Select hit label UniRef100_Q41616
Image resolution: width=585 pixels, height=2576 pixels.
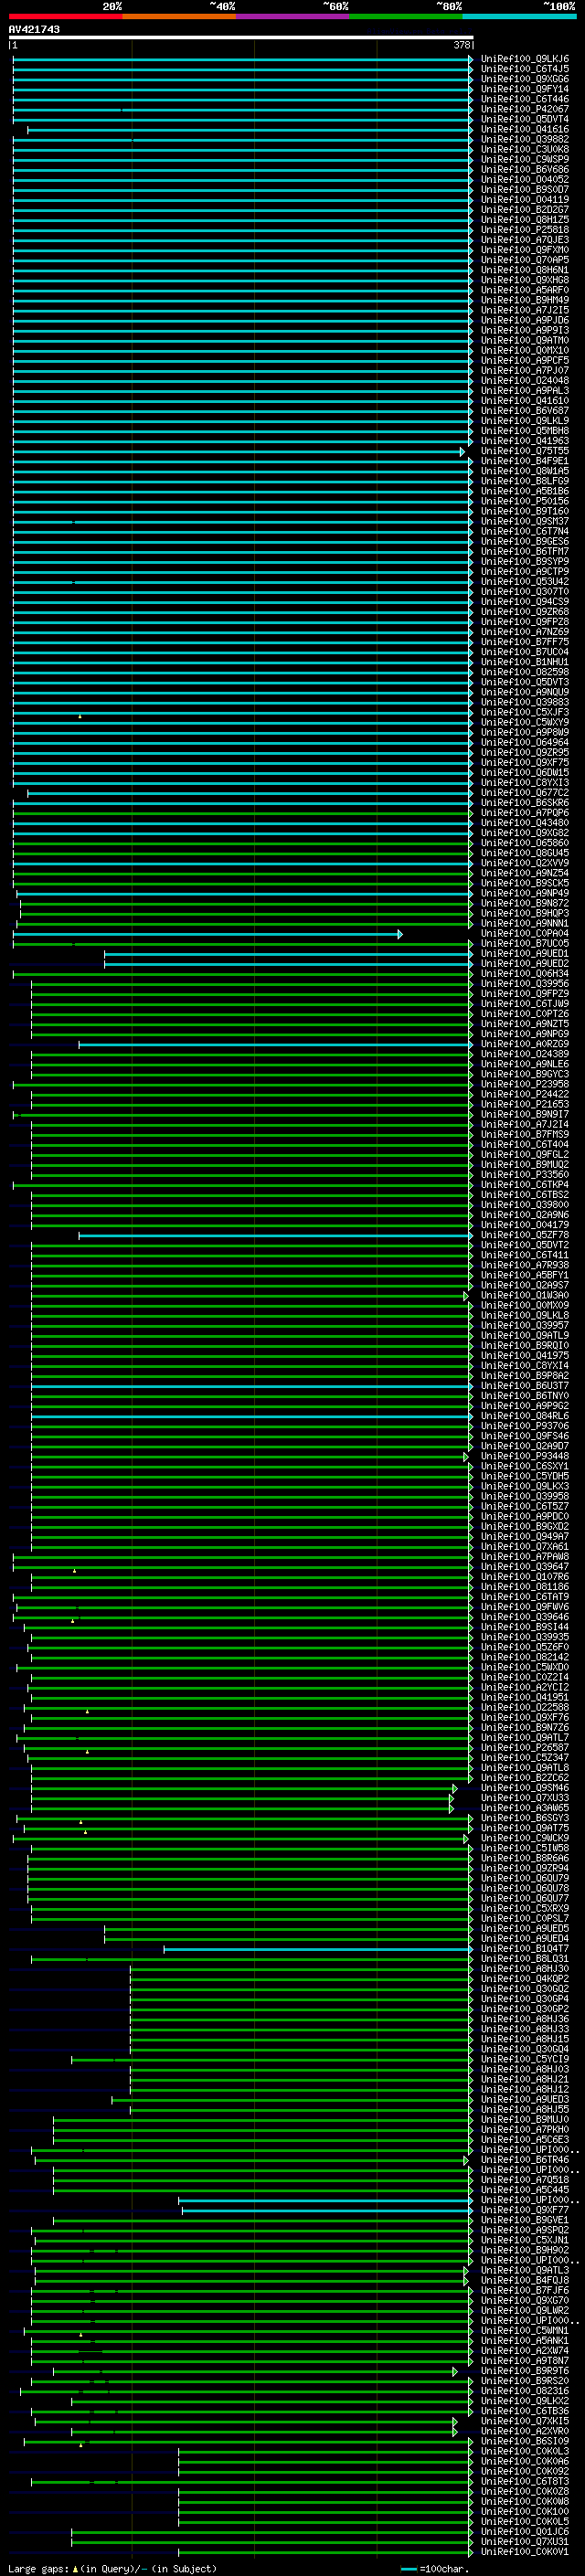coord(525,129)
